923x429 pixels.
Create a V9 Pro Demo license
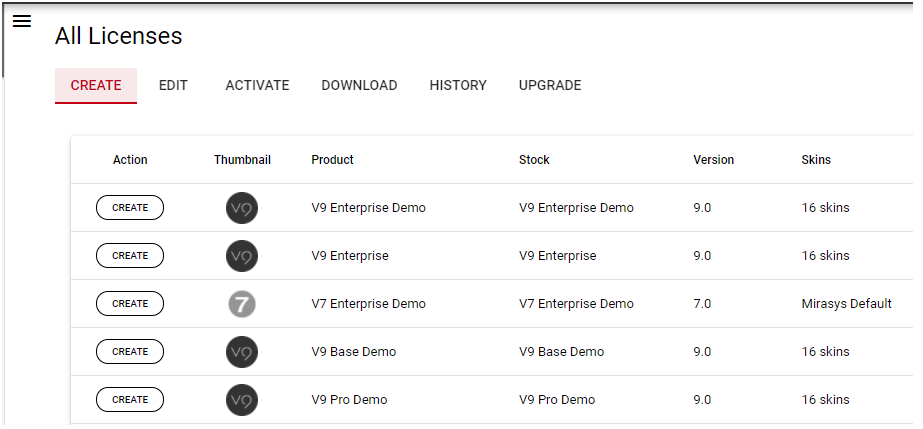coord(130,400)
